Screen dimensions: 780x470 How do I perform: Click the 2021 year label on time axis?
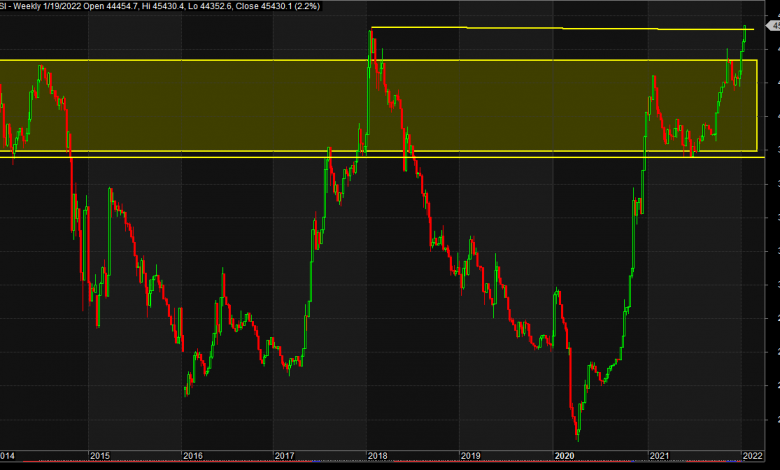pyautogui.click(x=660, y=455)
